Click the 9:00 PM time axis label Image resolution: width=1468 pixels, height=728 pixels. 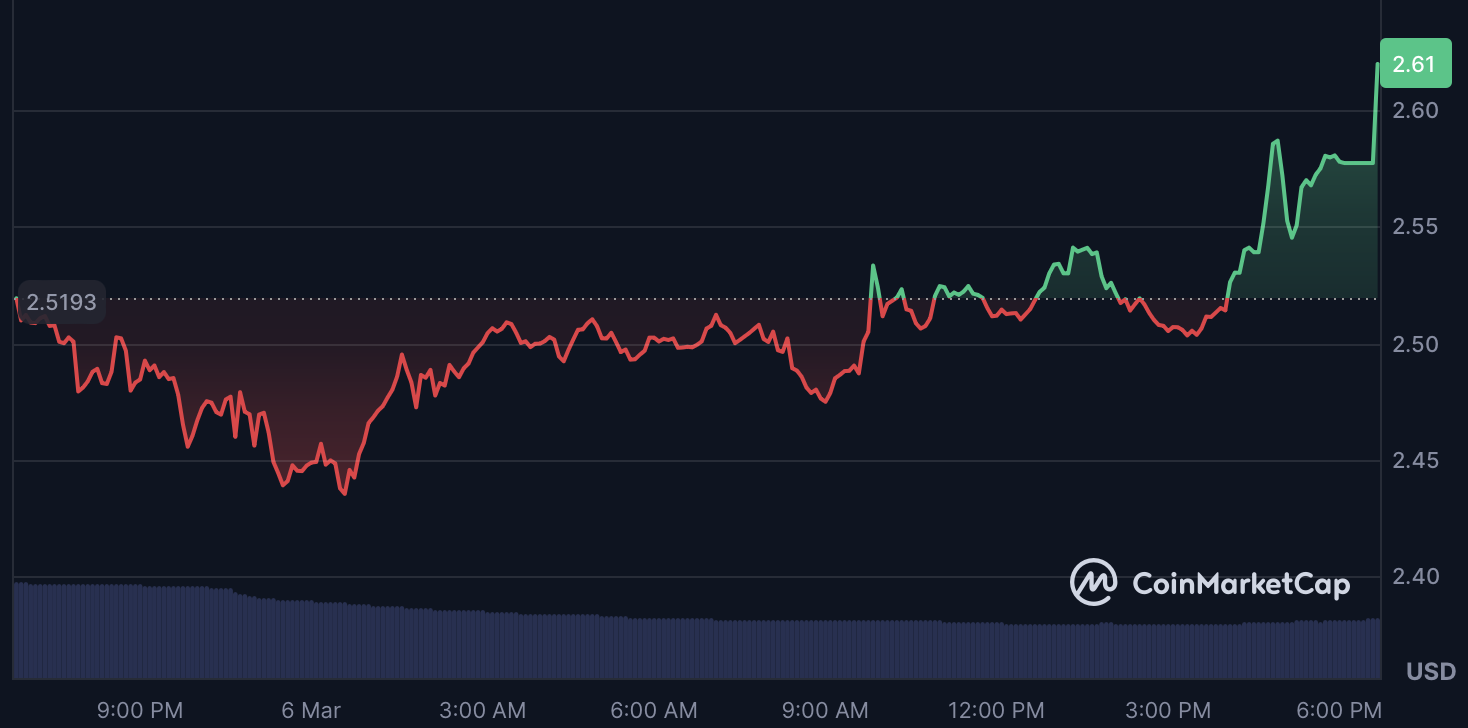140,711
